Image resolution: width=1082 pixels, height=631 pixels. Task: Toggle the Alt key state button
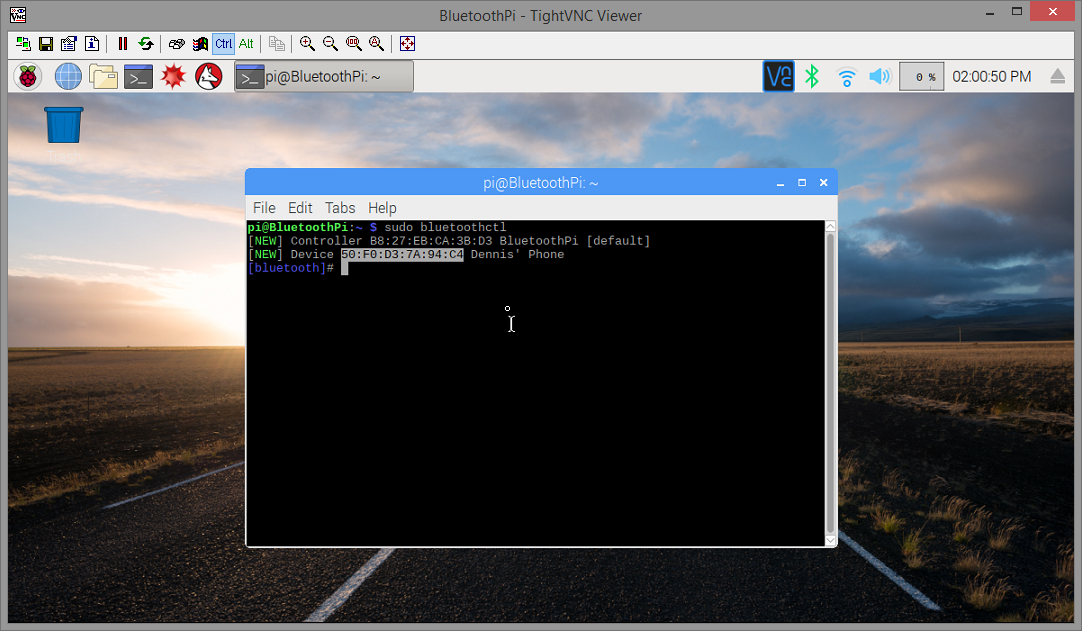point(246,43)
